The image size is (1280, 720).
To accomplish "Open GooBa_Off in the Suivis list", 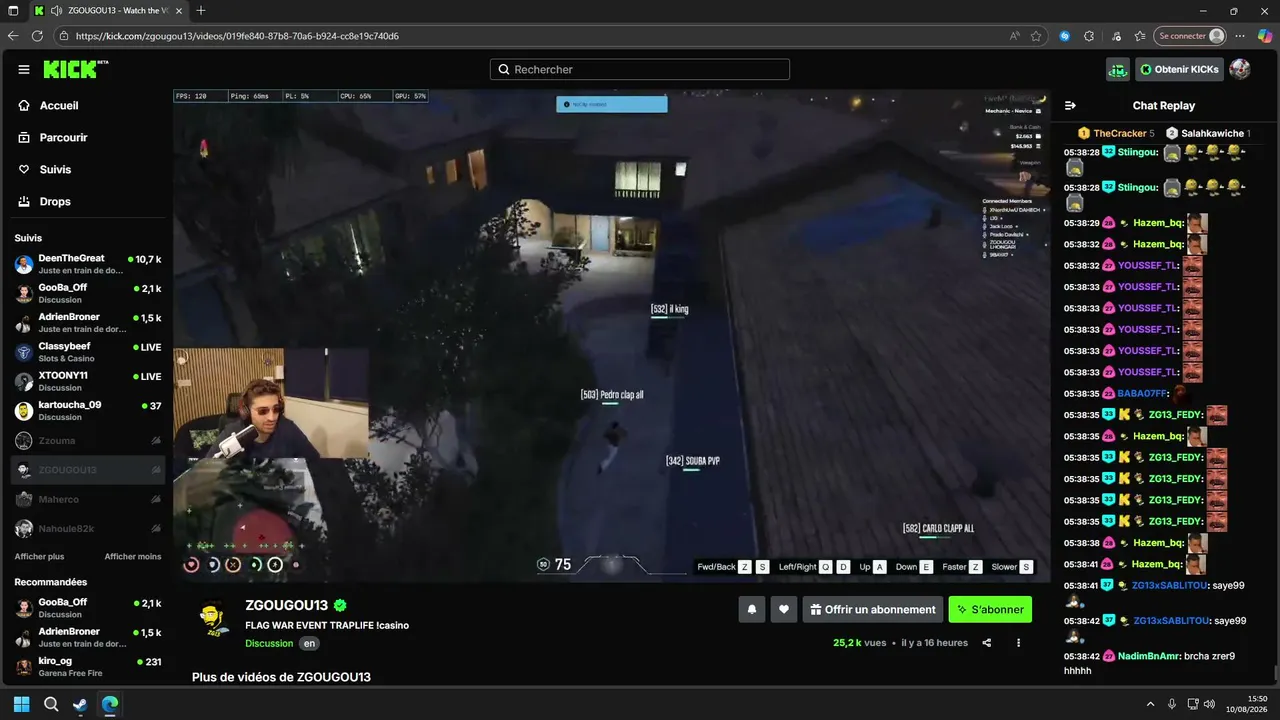I will click(x=88, y=294).
